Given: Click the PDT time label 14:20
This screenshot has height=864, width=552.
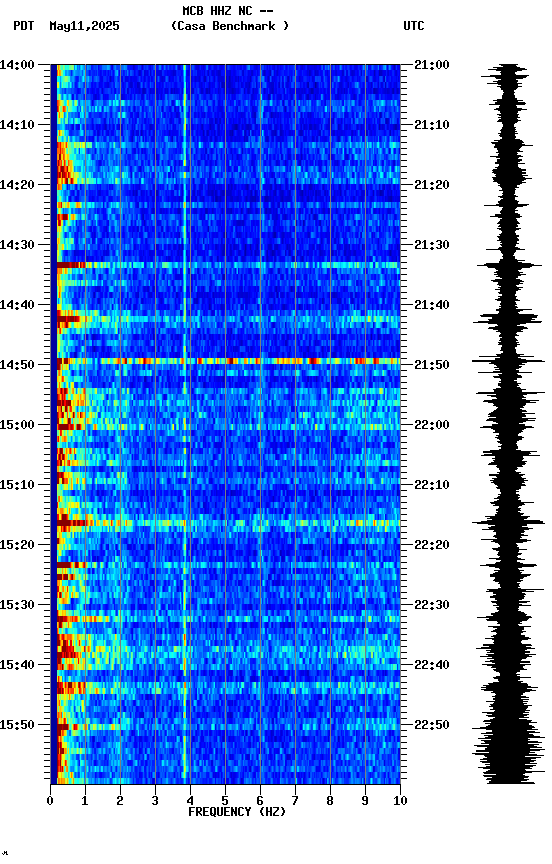Looking at the screenshot, I should (17, 185).
